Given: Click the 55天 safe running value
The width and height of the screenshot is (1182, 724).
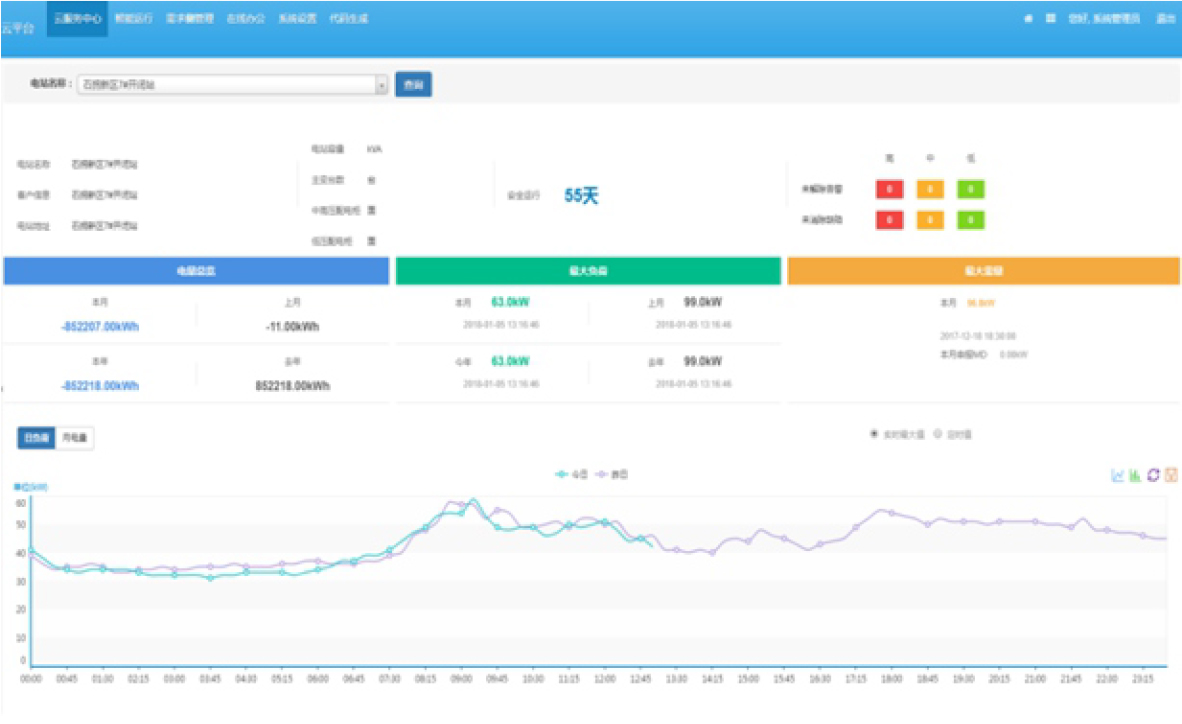Looking at the screenshot, I should tap(580, 196).
